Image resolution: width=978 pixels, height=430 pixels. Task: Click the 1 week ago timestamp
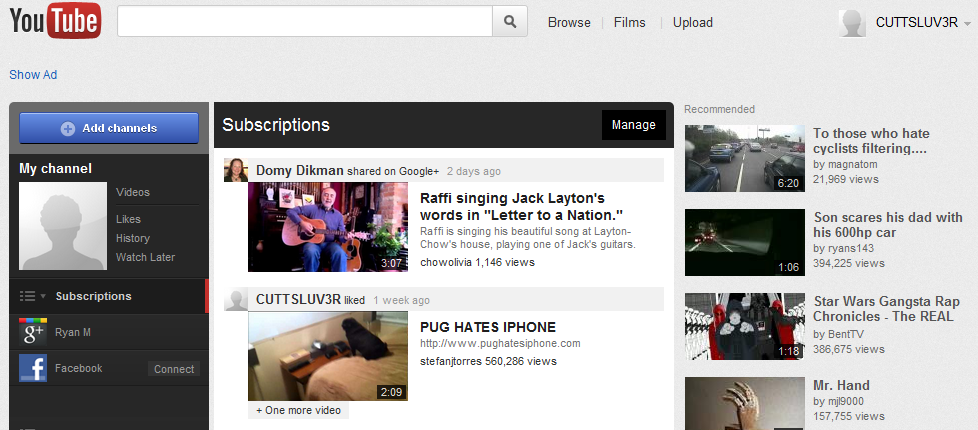402,300
